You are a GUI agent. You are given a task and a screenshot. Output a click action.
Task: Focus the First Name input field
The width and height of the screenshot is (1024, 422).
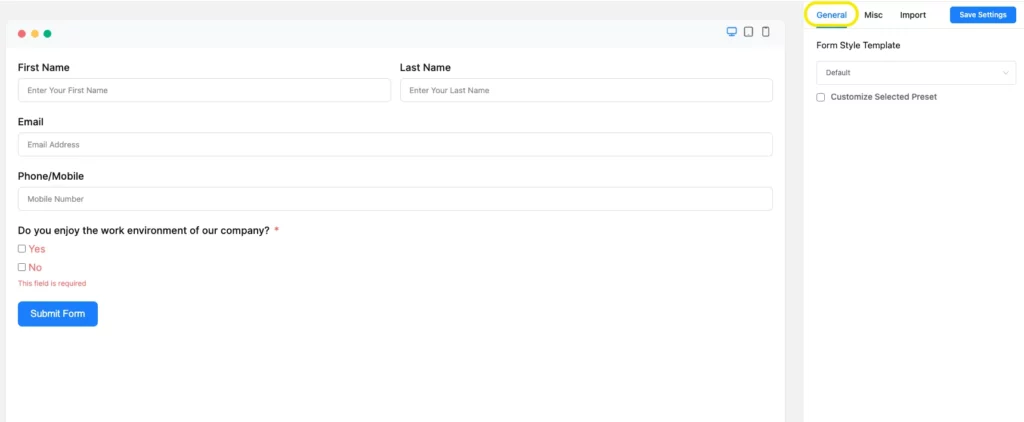204,90
